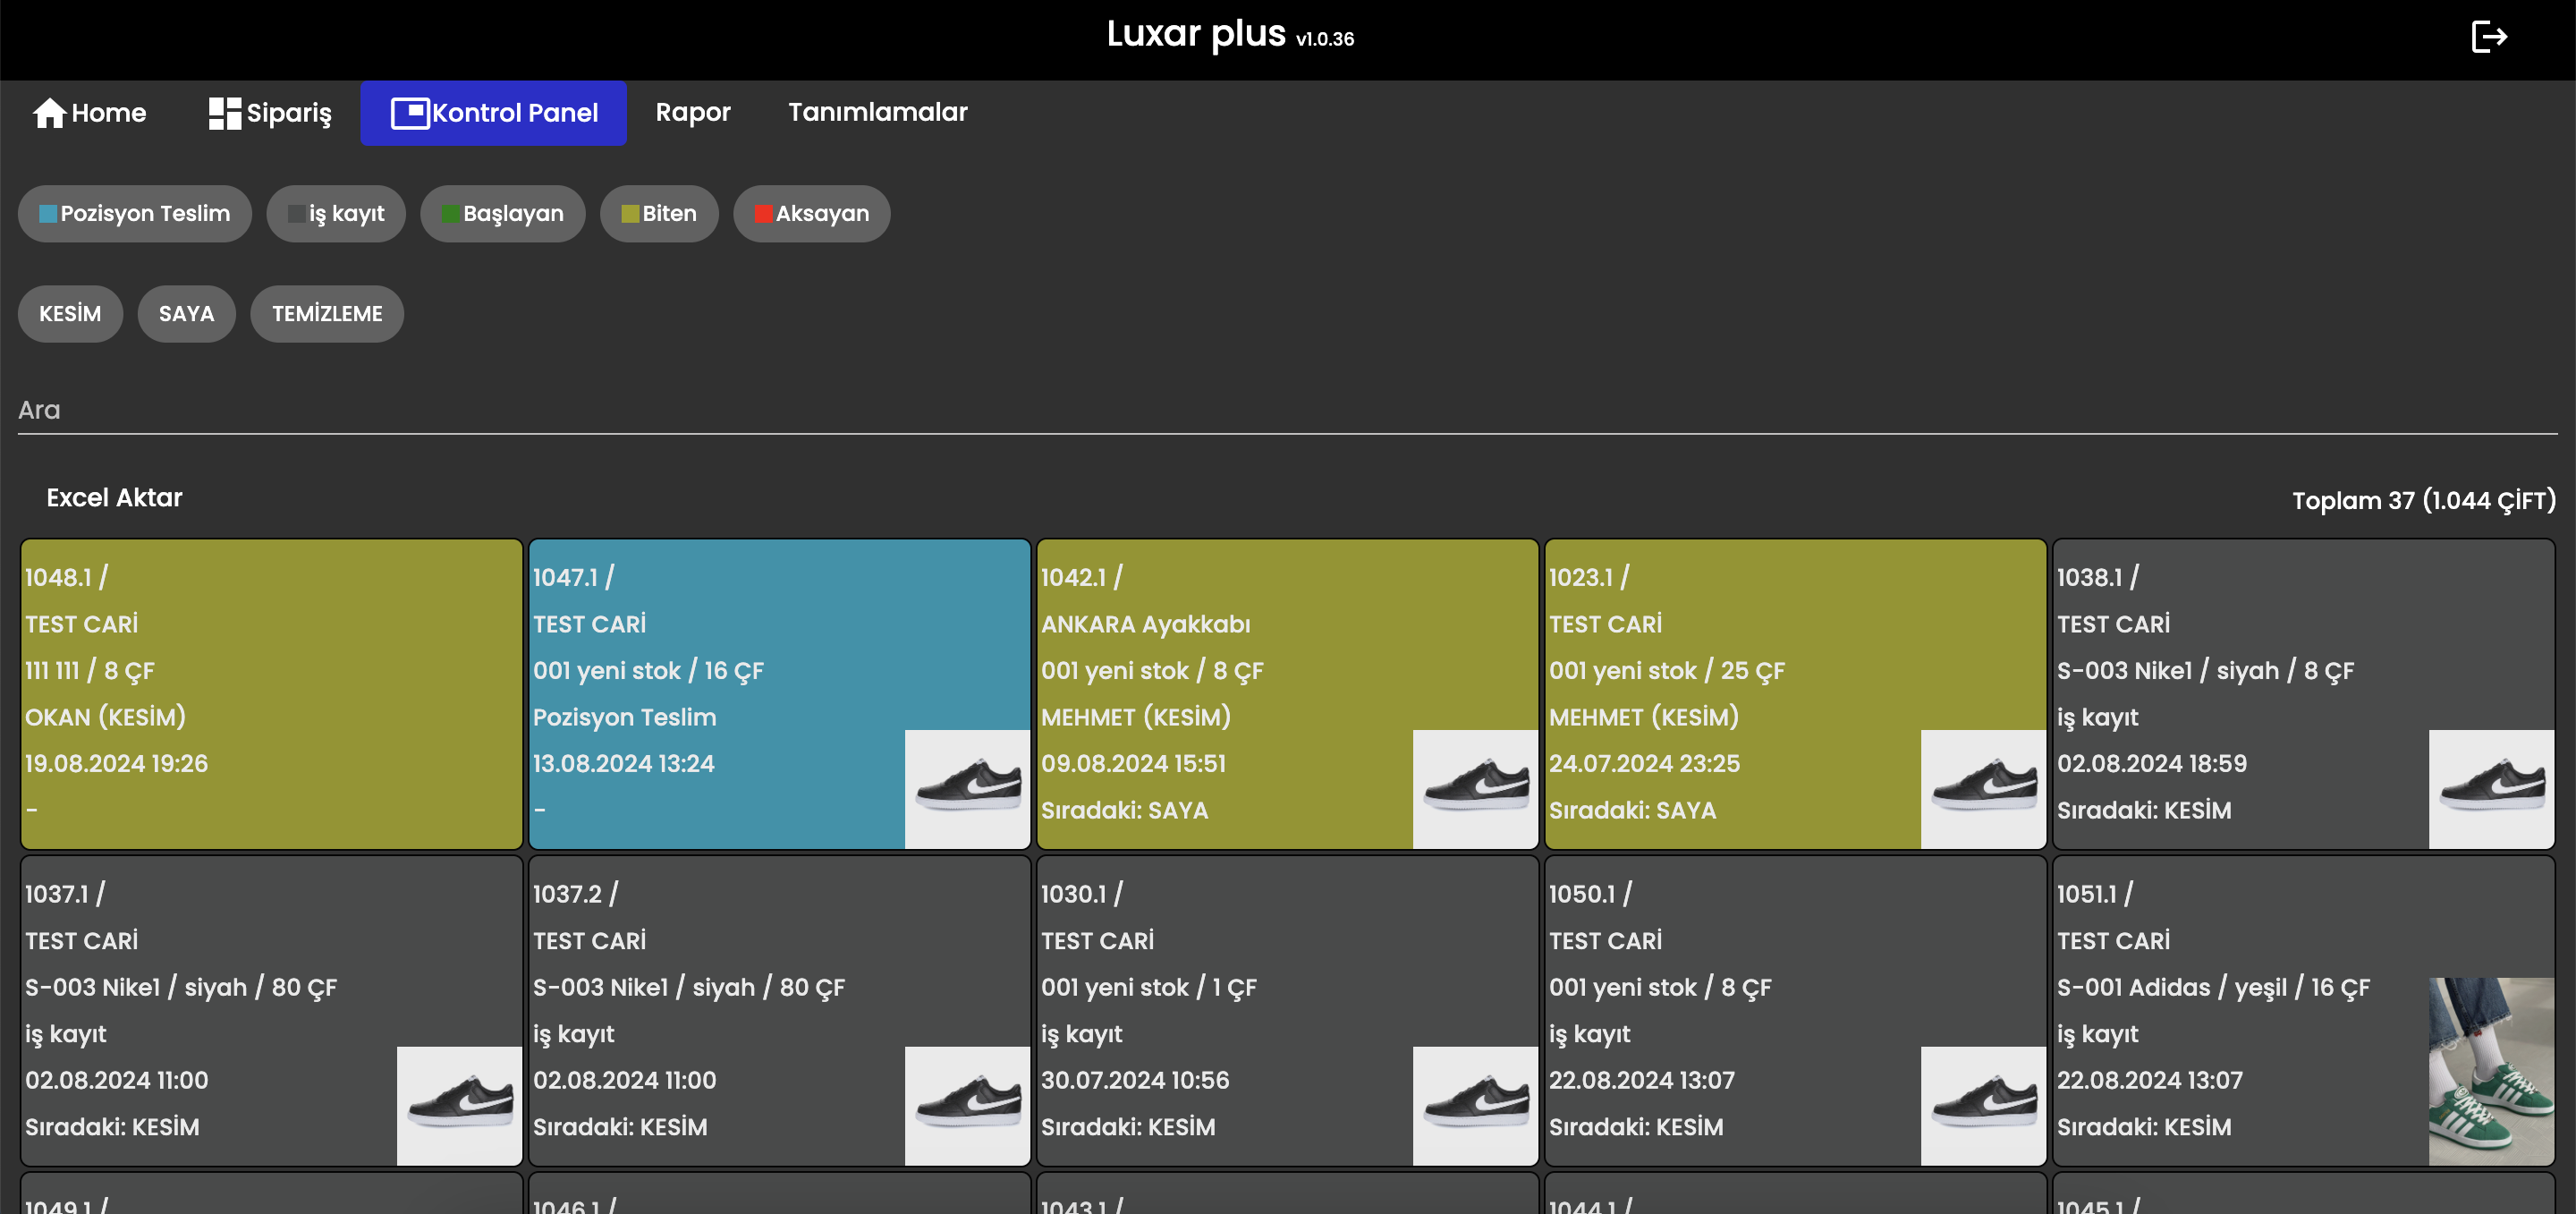This screenshot has height=1214, width=2576.
Task: Open the Tanımlamalar menu
Action: [x=877, y=112]
